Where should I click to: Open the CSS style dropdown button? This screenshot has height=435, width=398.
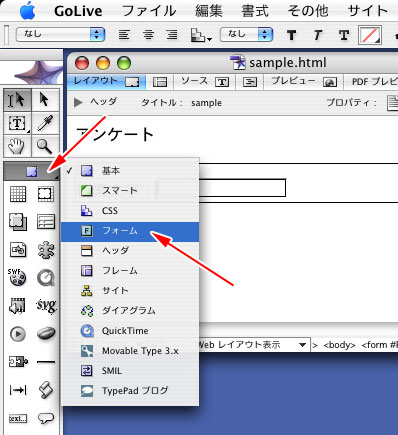point(200,35)
